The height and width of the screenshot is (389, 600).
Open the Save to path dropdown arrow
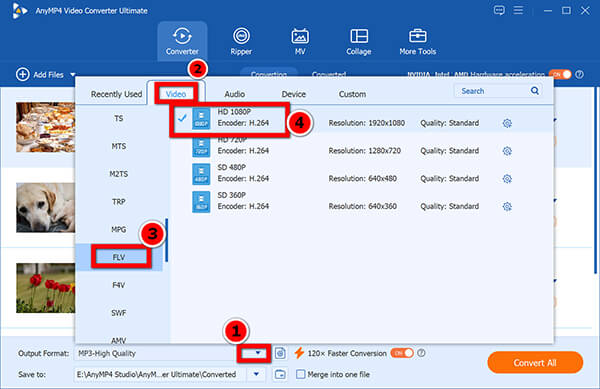(256, 374)
